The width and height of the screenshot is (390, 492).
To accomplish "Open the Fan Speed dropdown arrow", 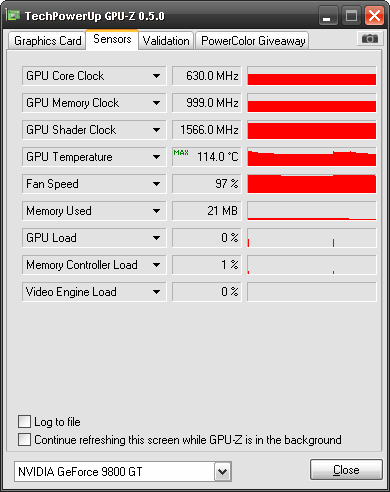I will pos(156,184).
